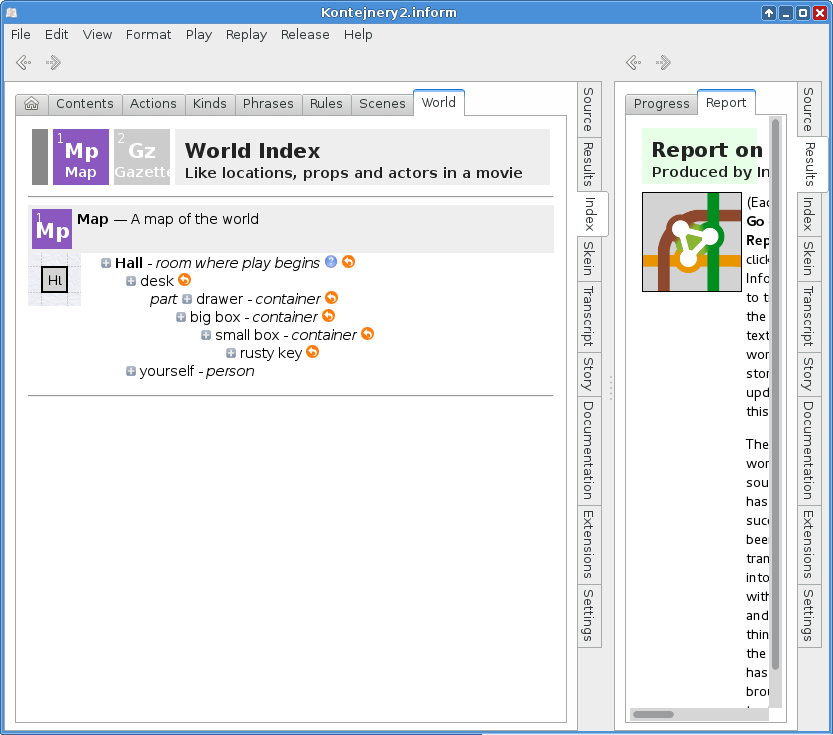The width and height of the screenshot is (833, 735).
Task: Jump to source via arrow beside desk
Action: tap(184, 281)
